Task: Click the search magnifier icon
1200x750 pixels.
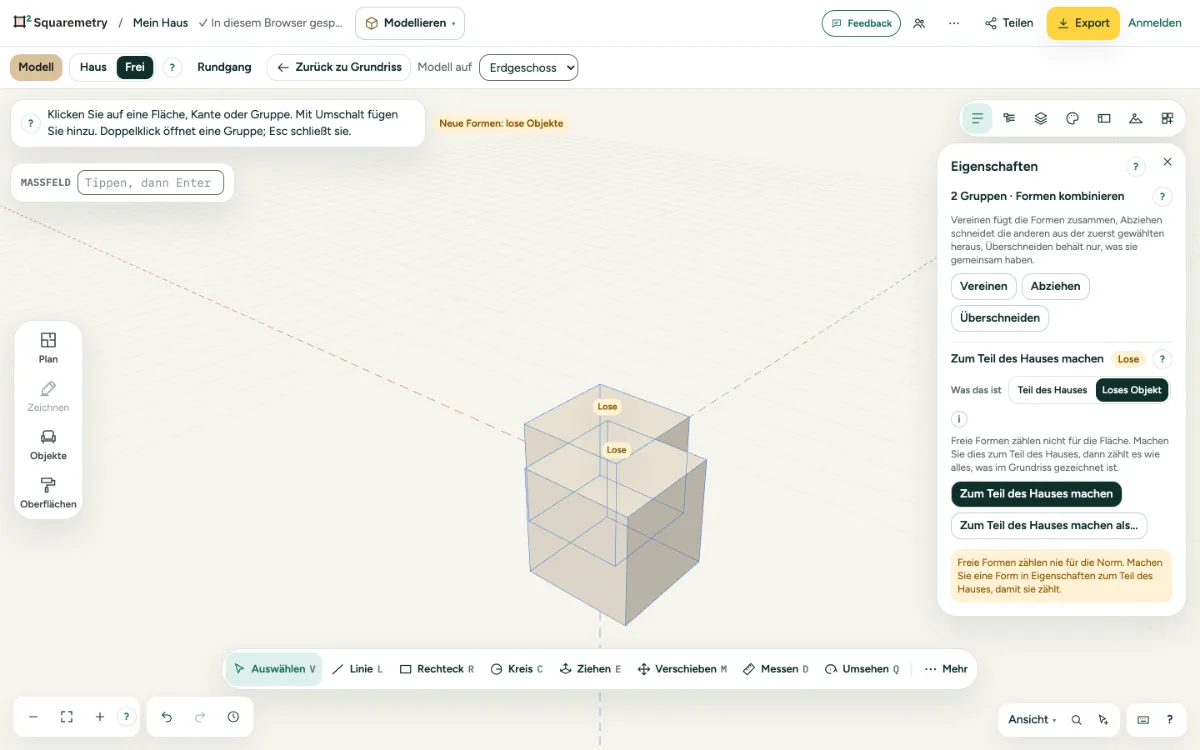Action: 1076,720
